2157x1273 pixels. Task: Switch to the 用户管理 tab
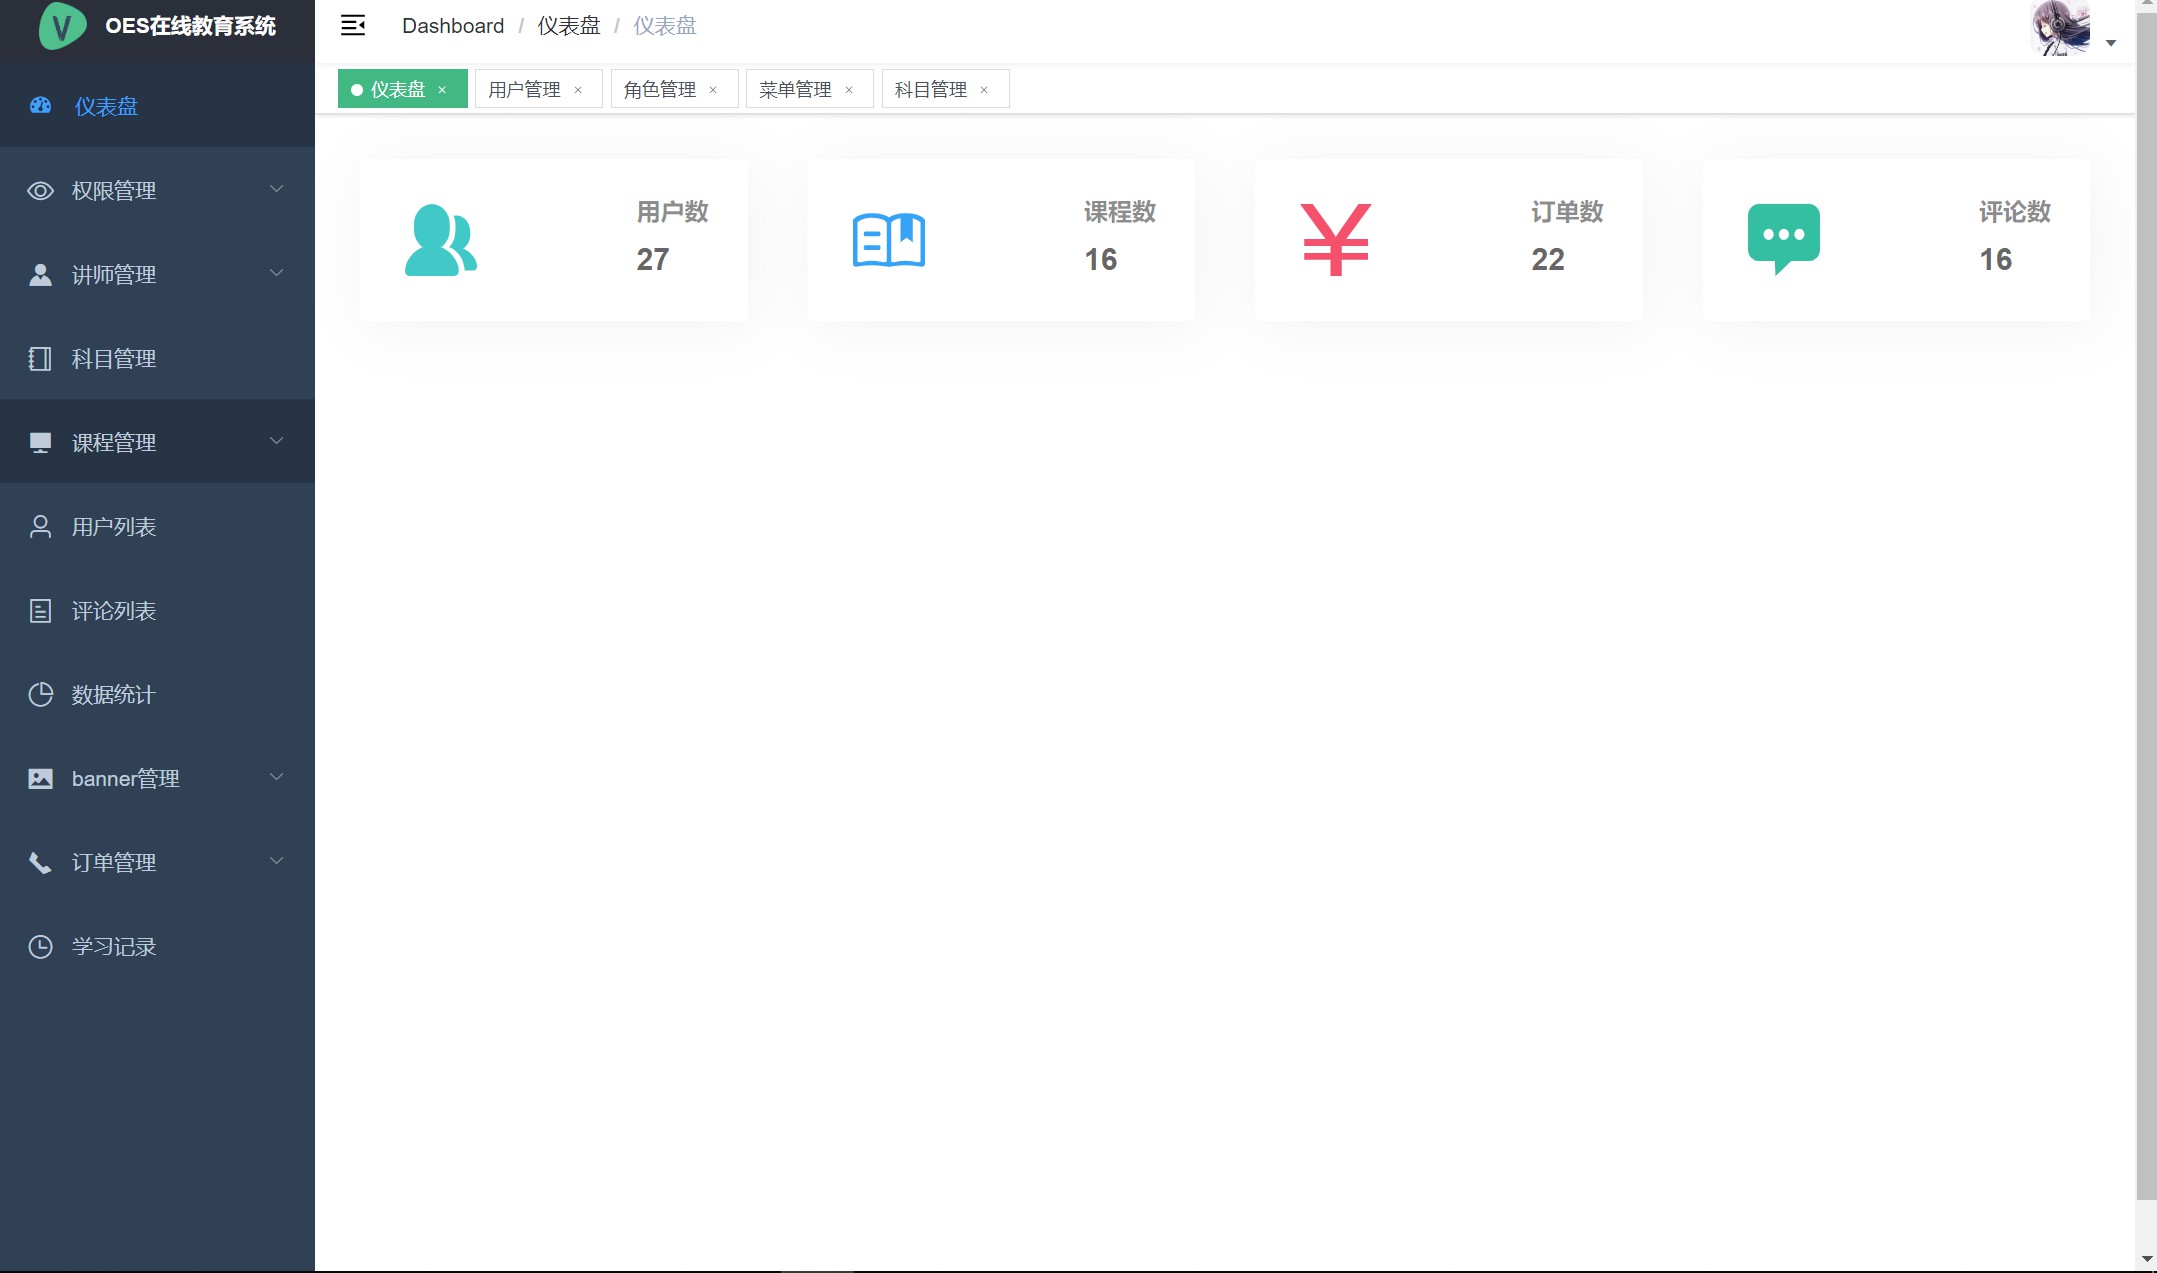524,89
